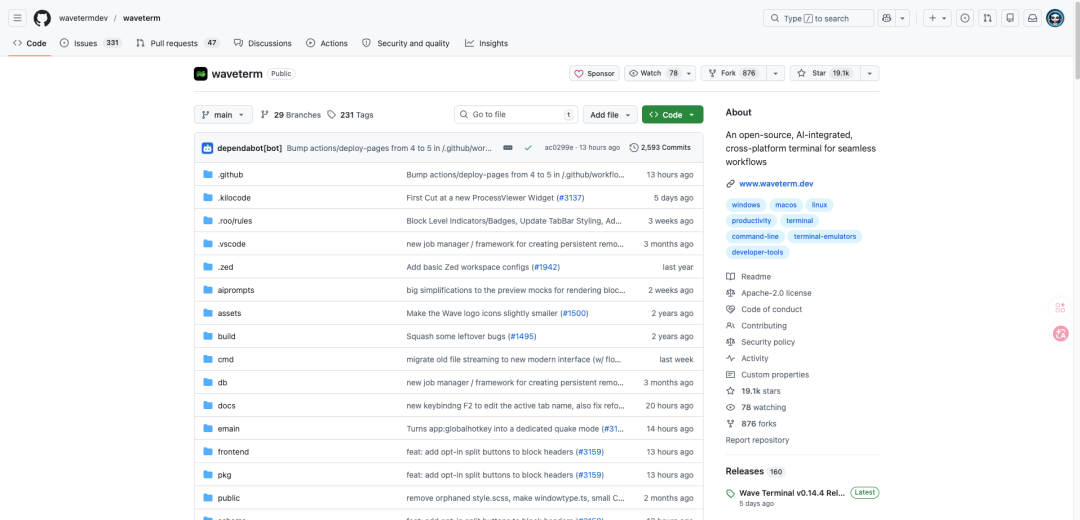Click the Sponsor button
The width and height of the screenshot is (1080, 520).
tap(594, 73)
